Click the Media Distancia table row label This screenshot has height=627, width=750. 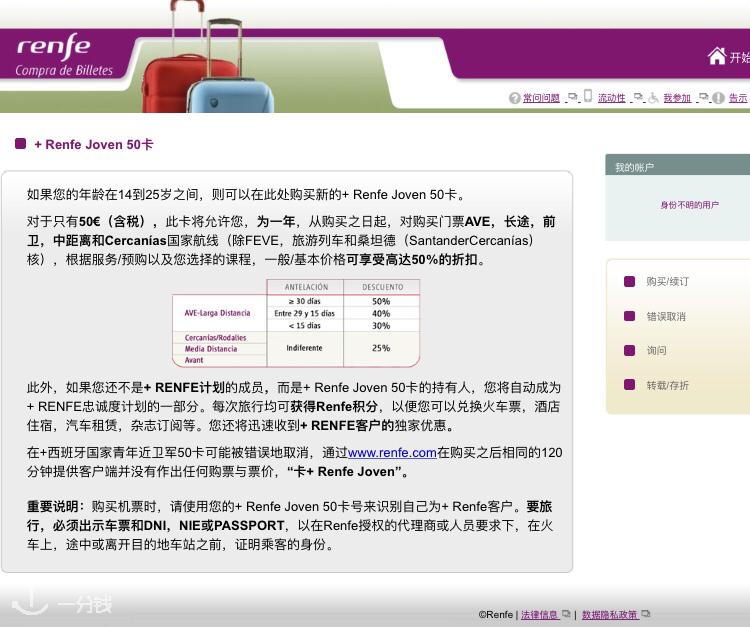tap(211, 349)
